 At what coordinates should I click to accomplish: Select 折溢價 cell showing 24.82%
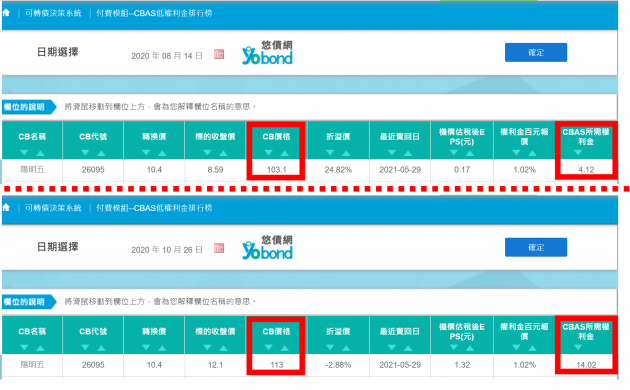[x=338, y=169]
